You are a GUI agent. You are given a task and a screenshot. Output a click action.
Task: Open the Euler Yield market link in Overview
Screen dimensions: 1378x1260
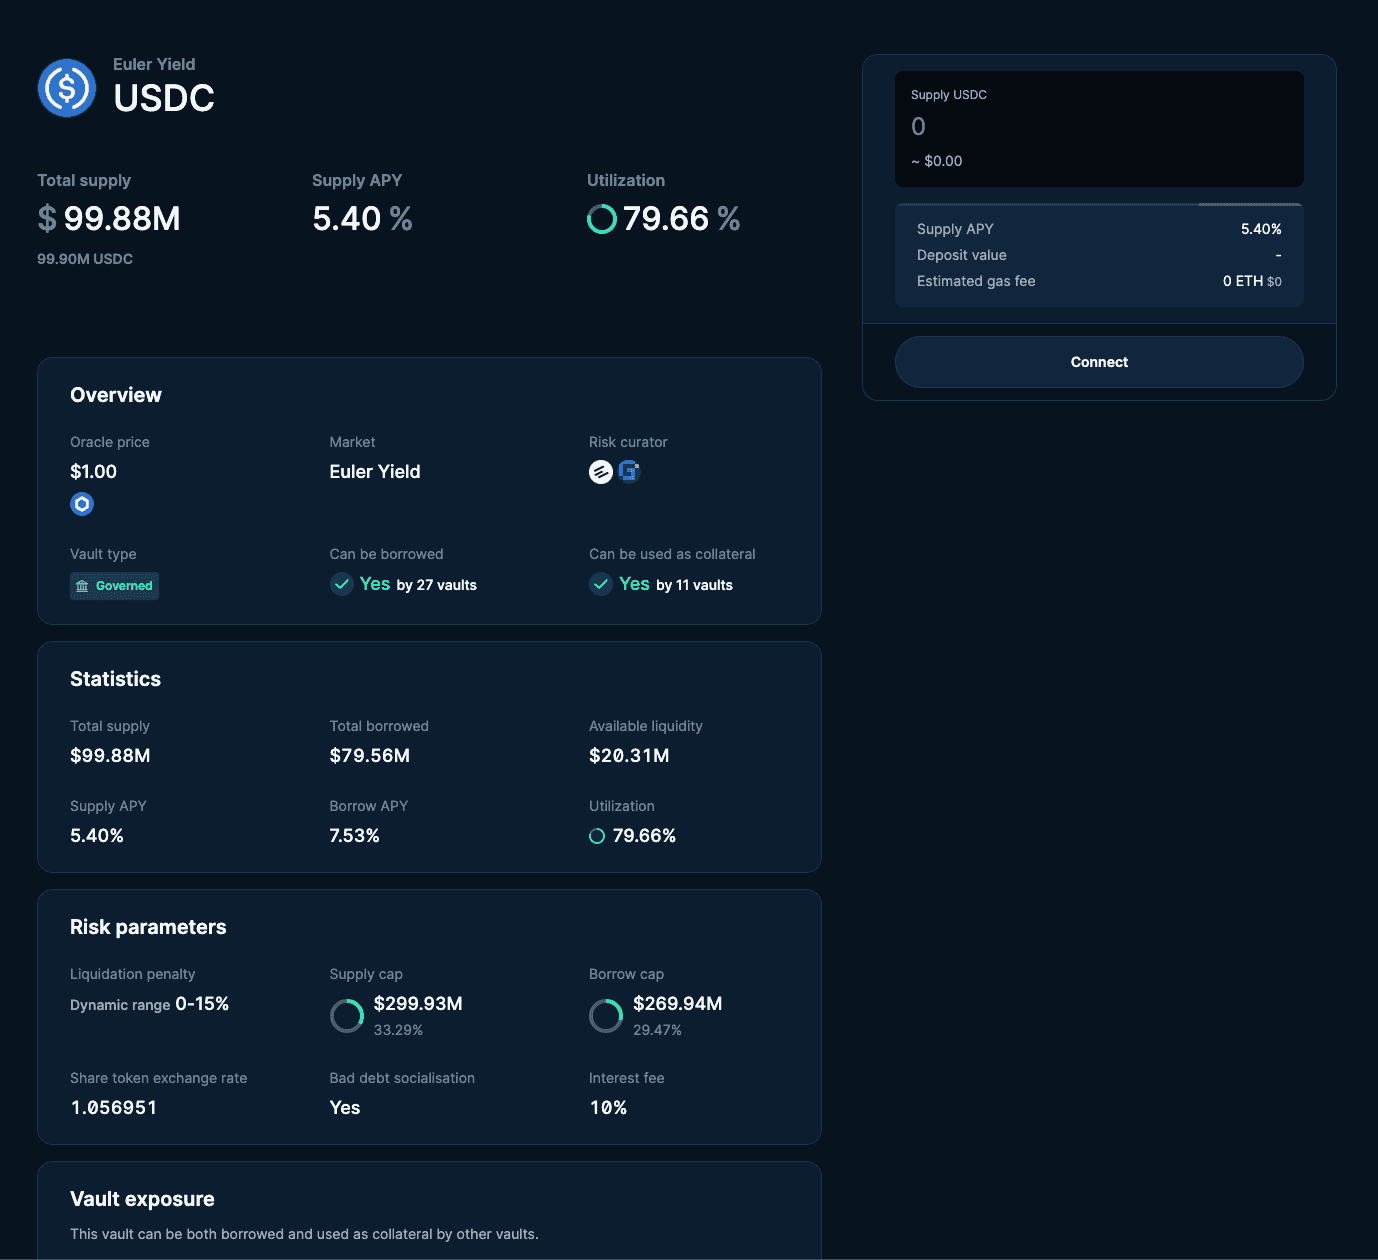coord(375,472)
